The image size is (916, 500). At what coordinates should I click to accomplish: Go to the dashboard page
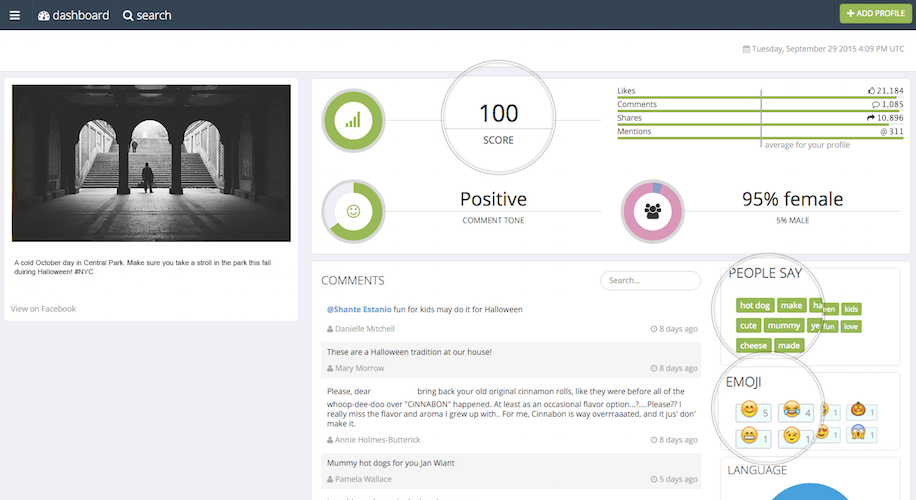(x=74, y=15)
